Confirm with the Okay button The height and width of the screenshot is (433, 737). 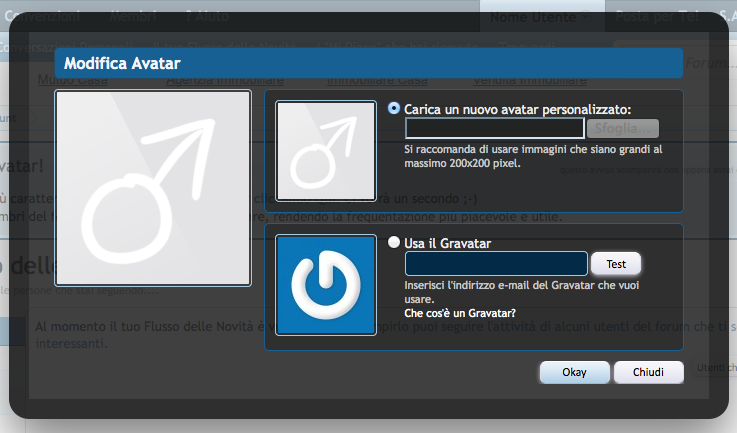[x=574, y=372]
